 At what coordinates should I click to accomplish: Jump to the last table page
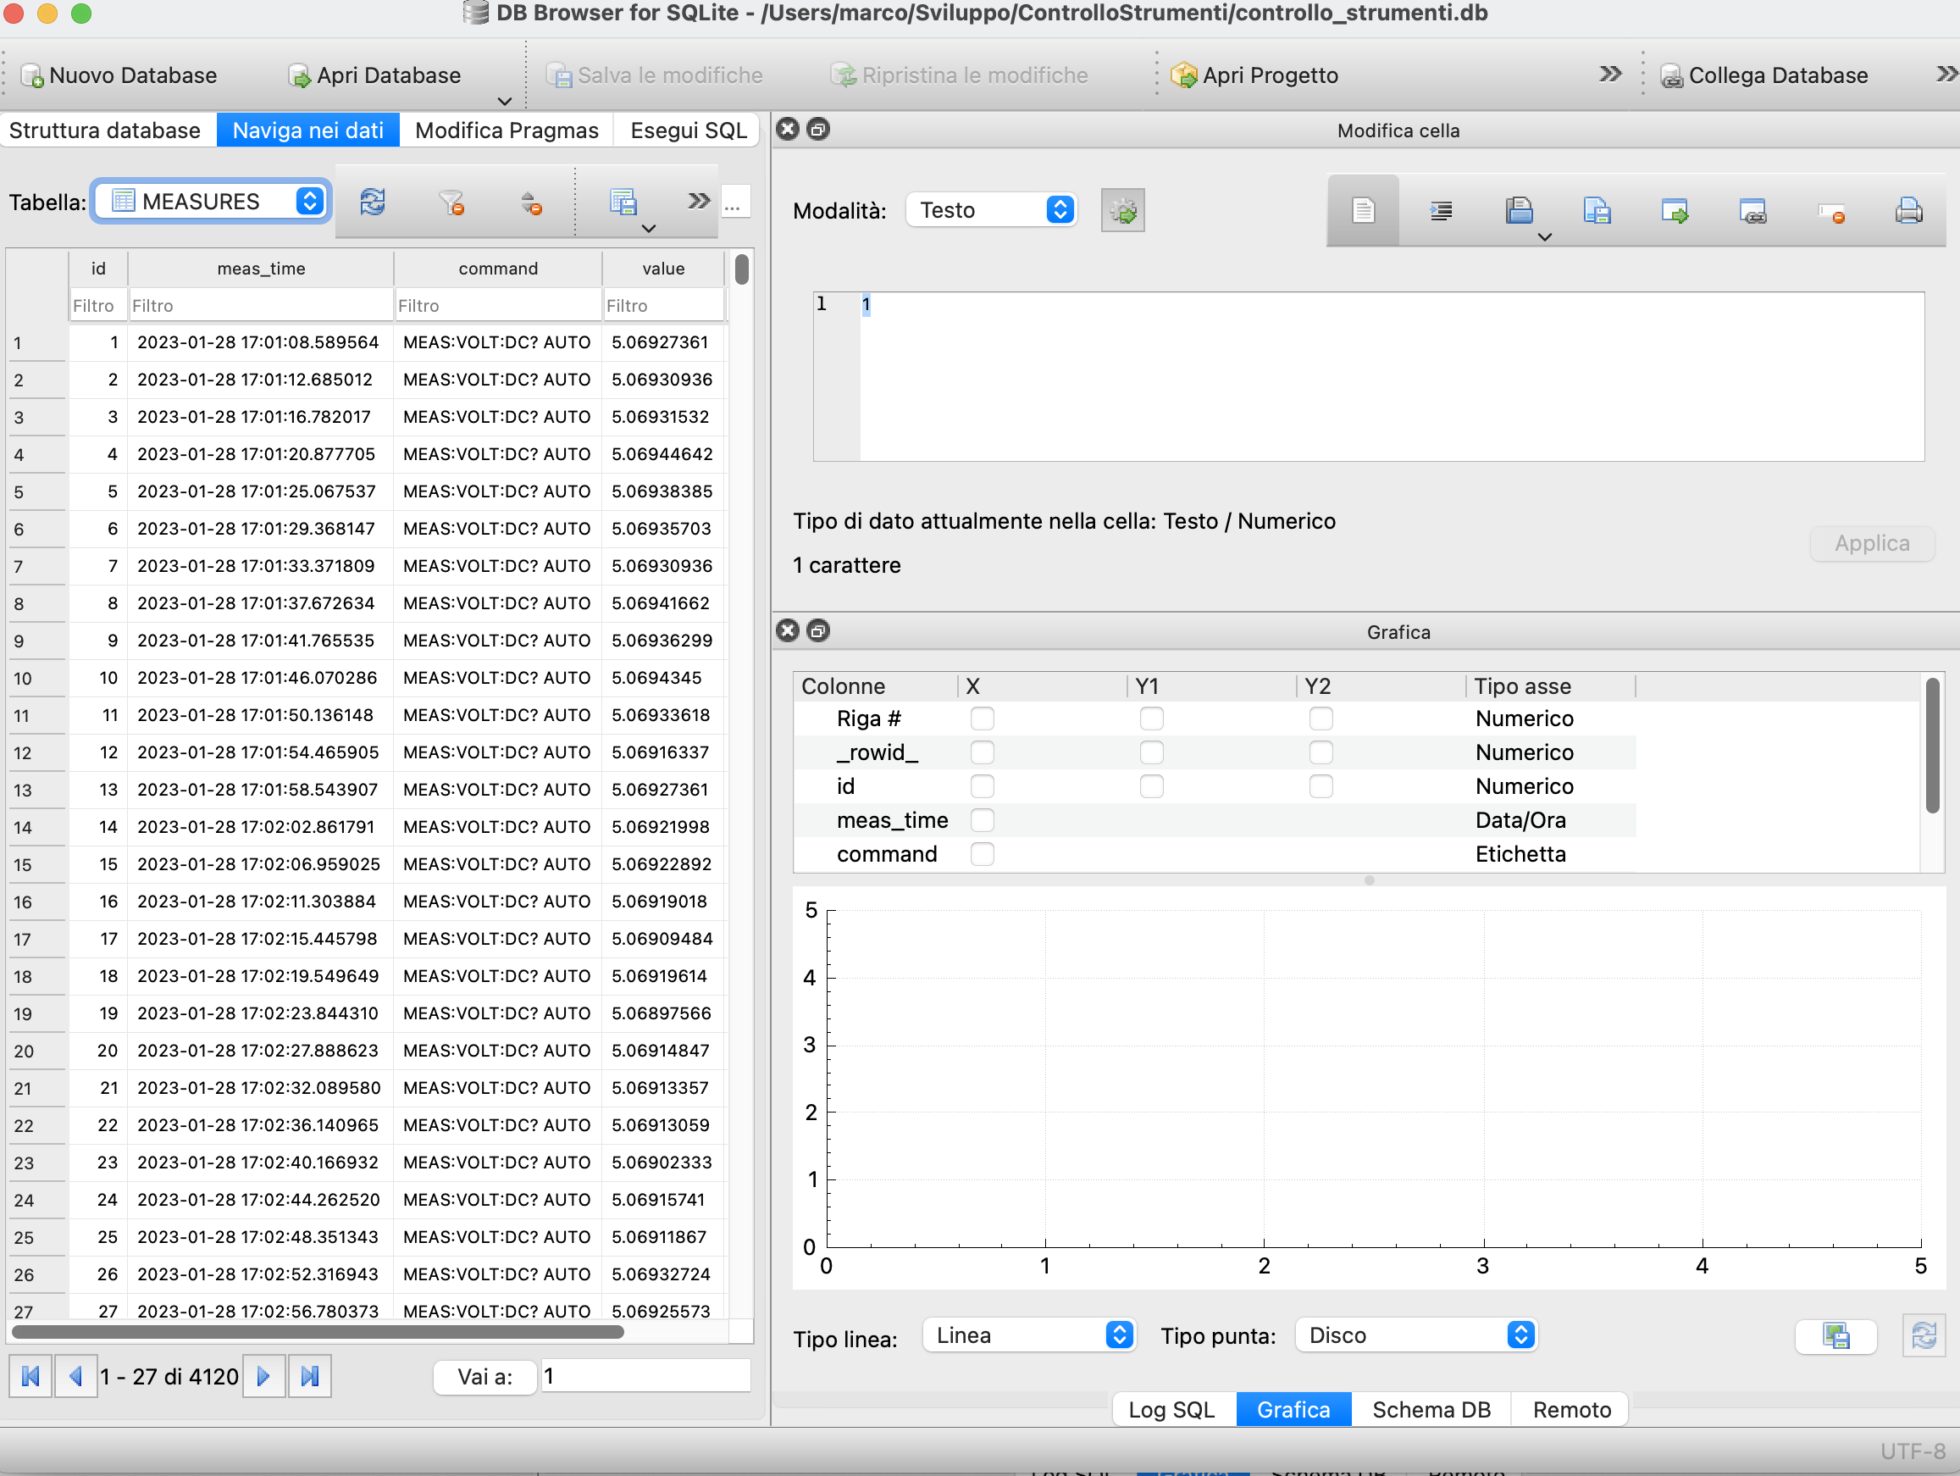[310, 1377]
